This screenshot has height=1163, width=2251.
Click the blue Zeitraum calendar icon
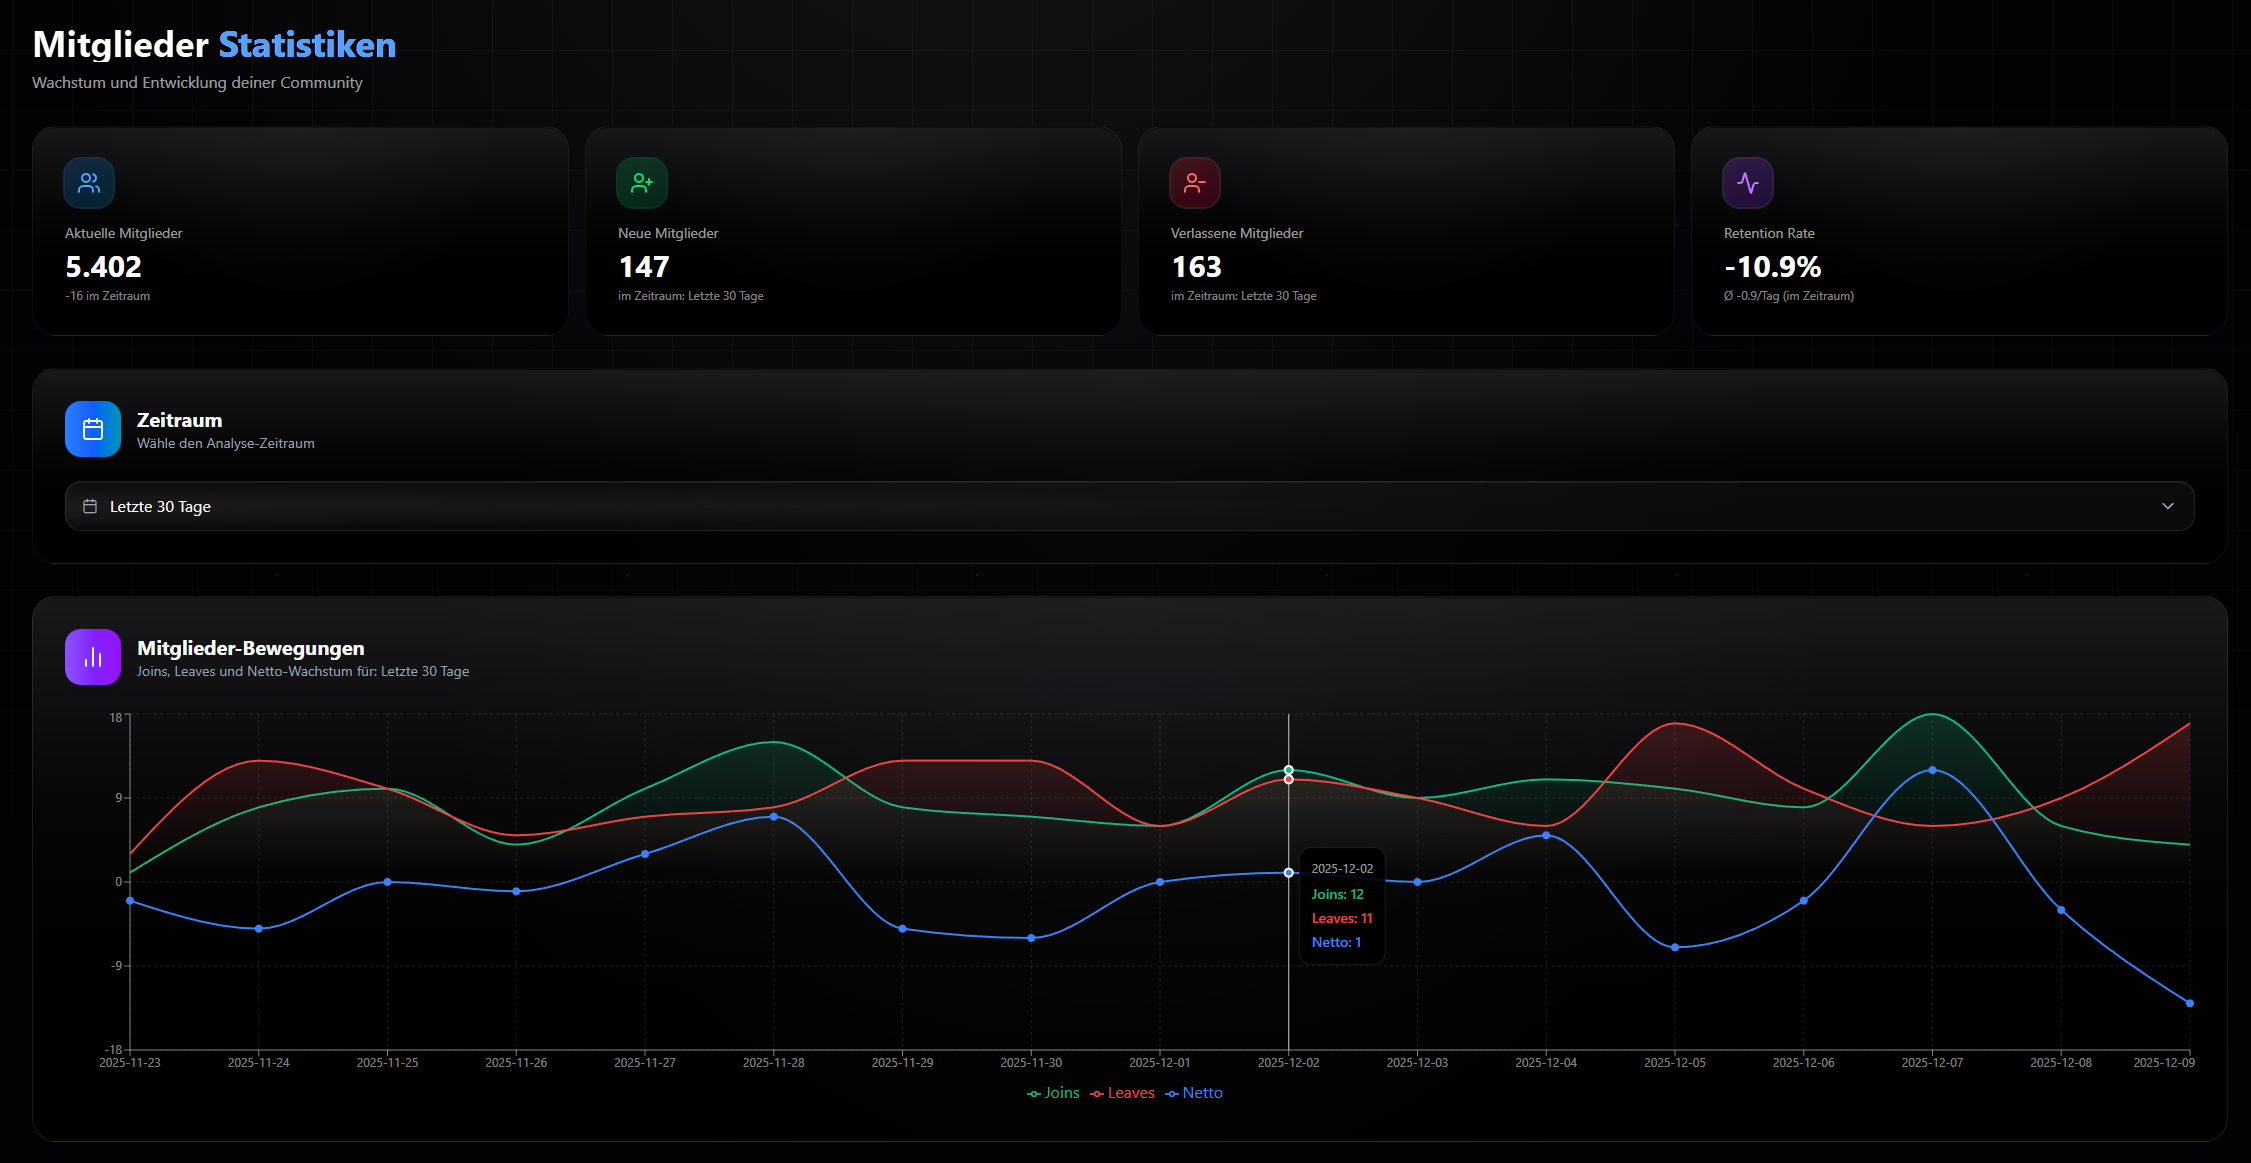point(93,429)
